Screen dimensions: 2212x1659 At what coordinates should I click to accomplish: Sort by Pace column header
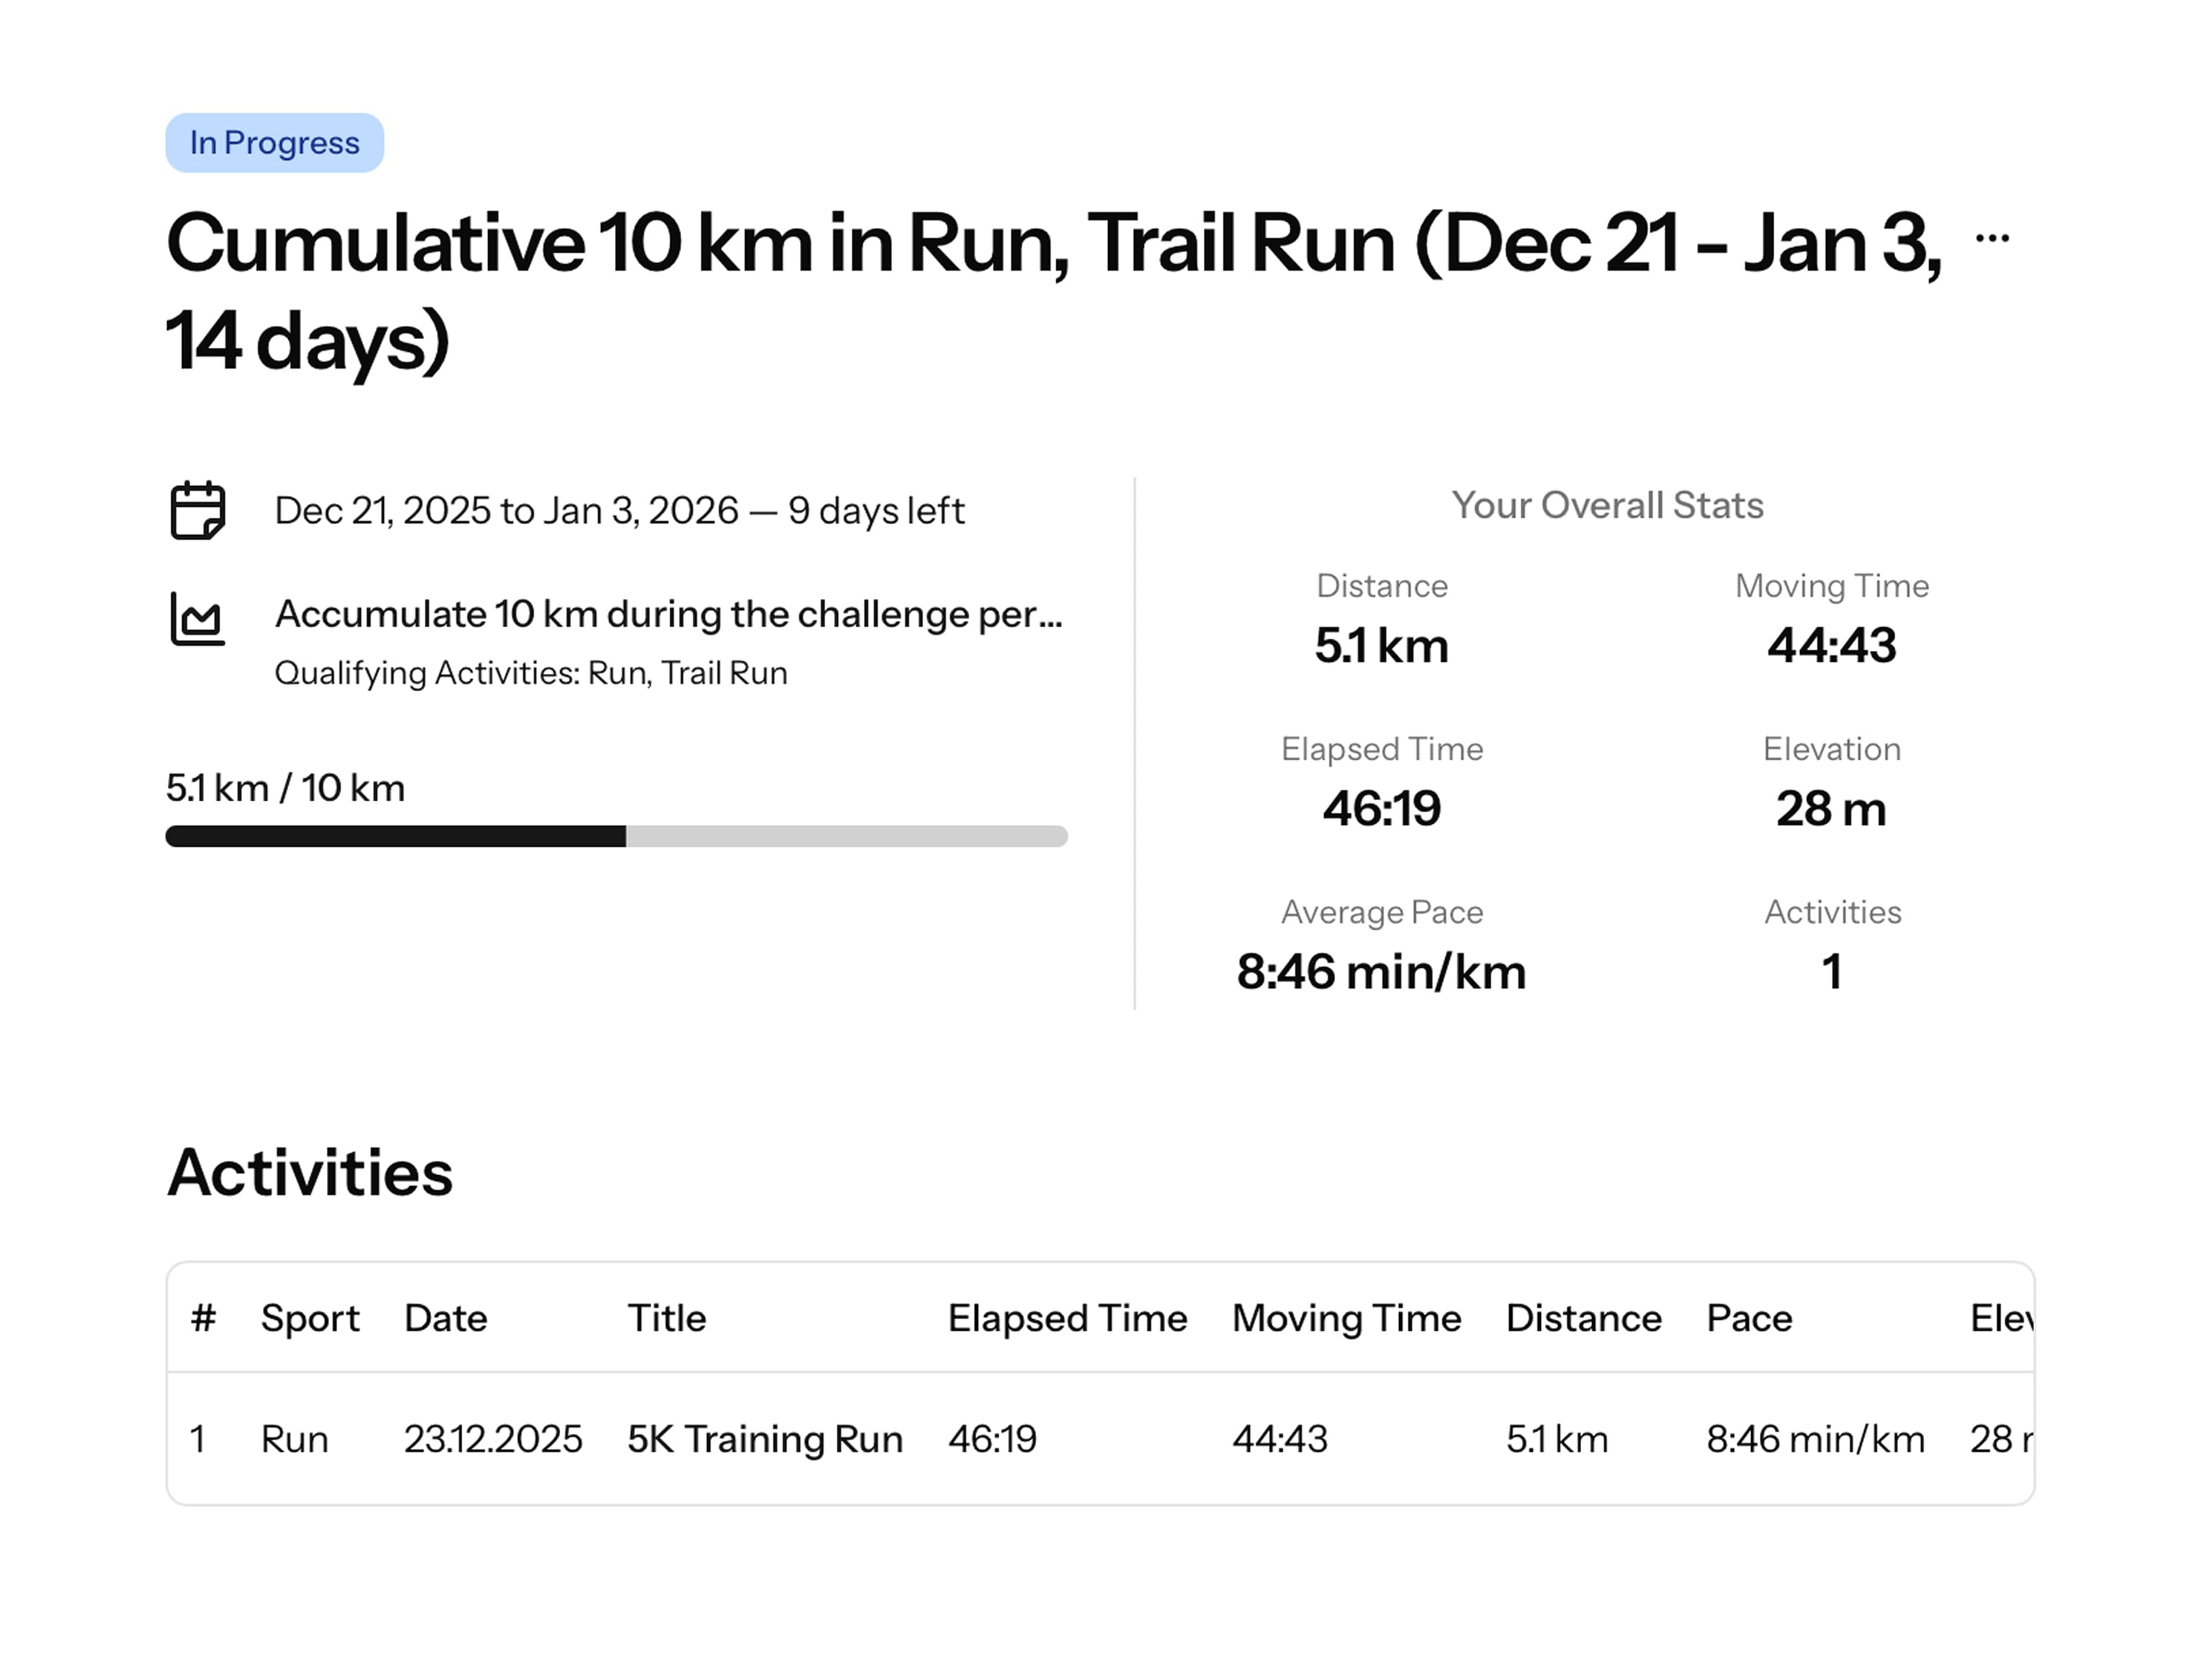(x=1749, y=1318)
